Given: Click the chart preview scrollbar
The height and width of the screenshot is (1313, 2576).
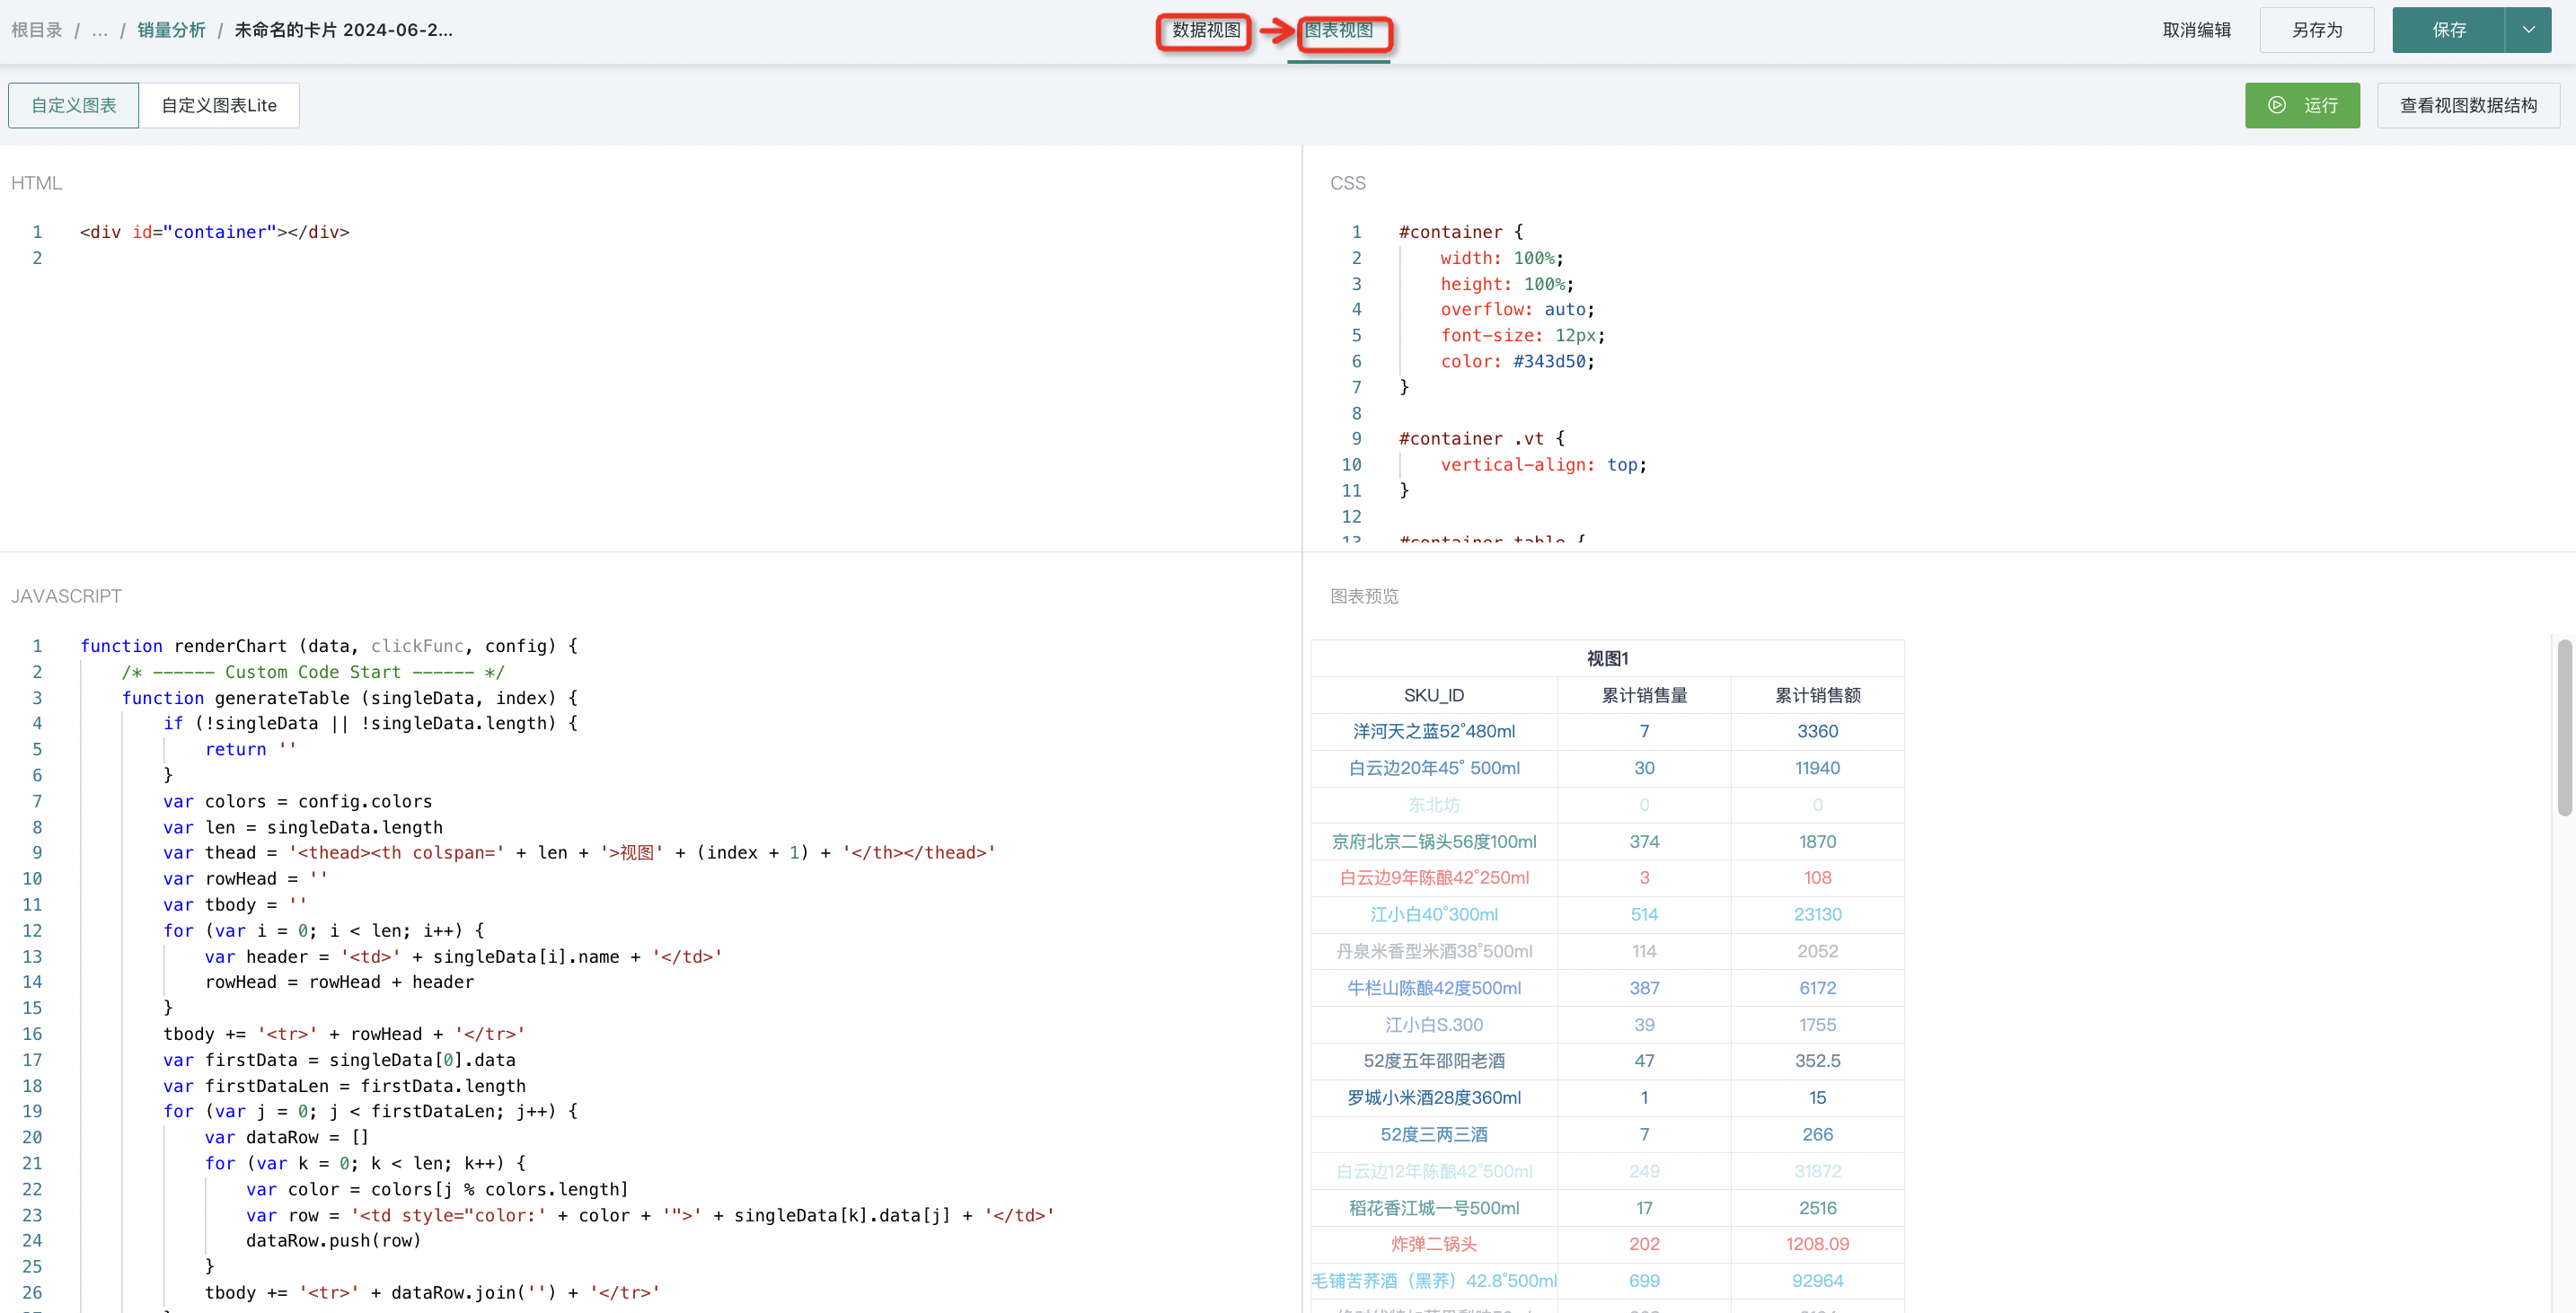Looking at the screenshot, I should (x=2565, y=728).
